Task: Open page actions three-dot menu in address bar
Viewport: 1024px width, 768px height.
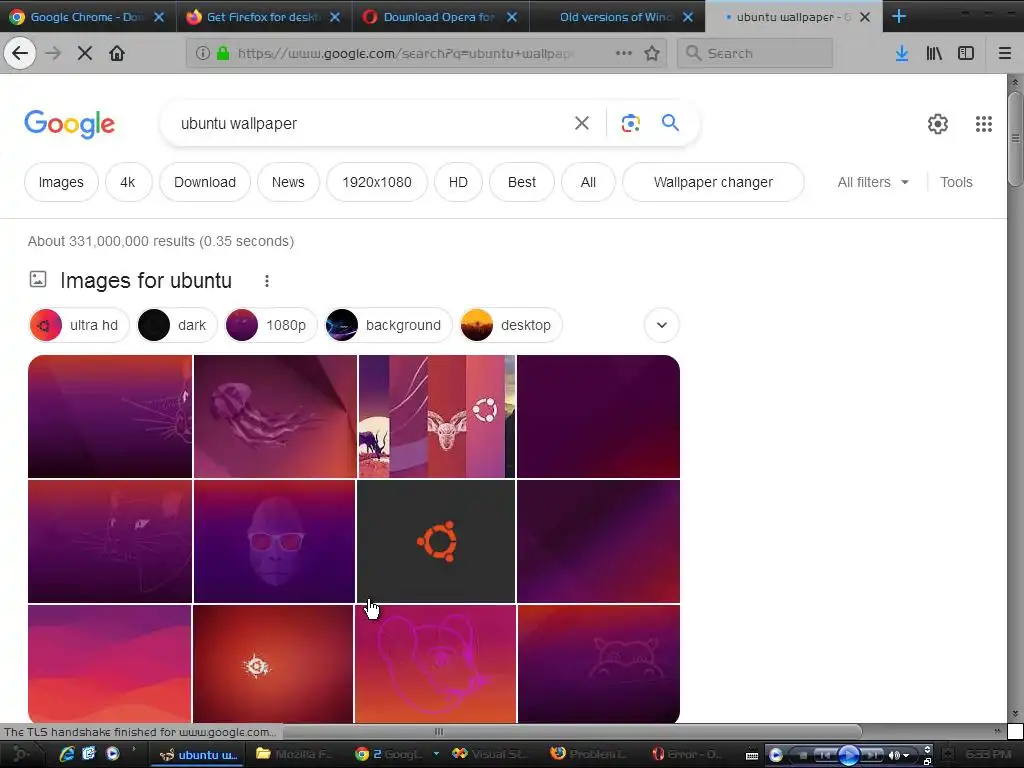Action: [624, 53]
